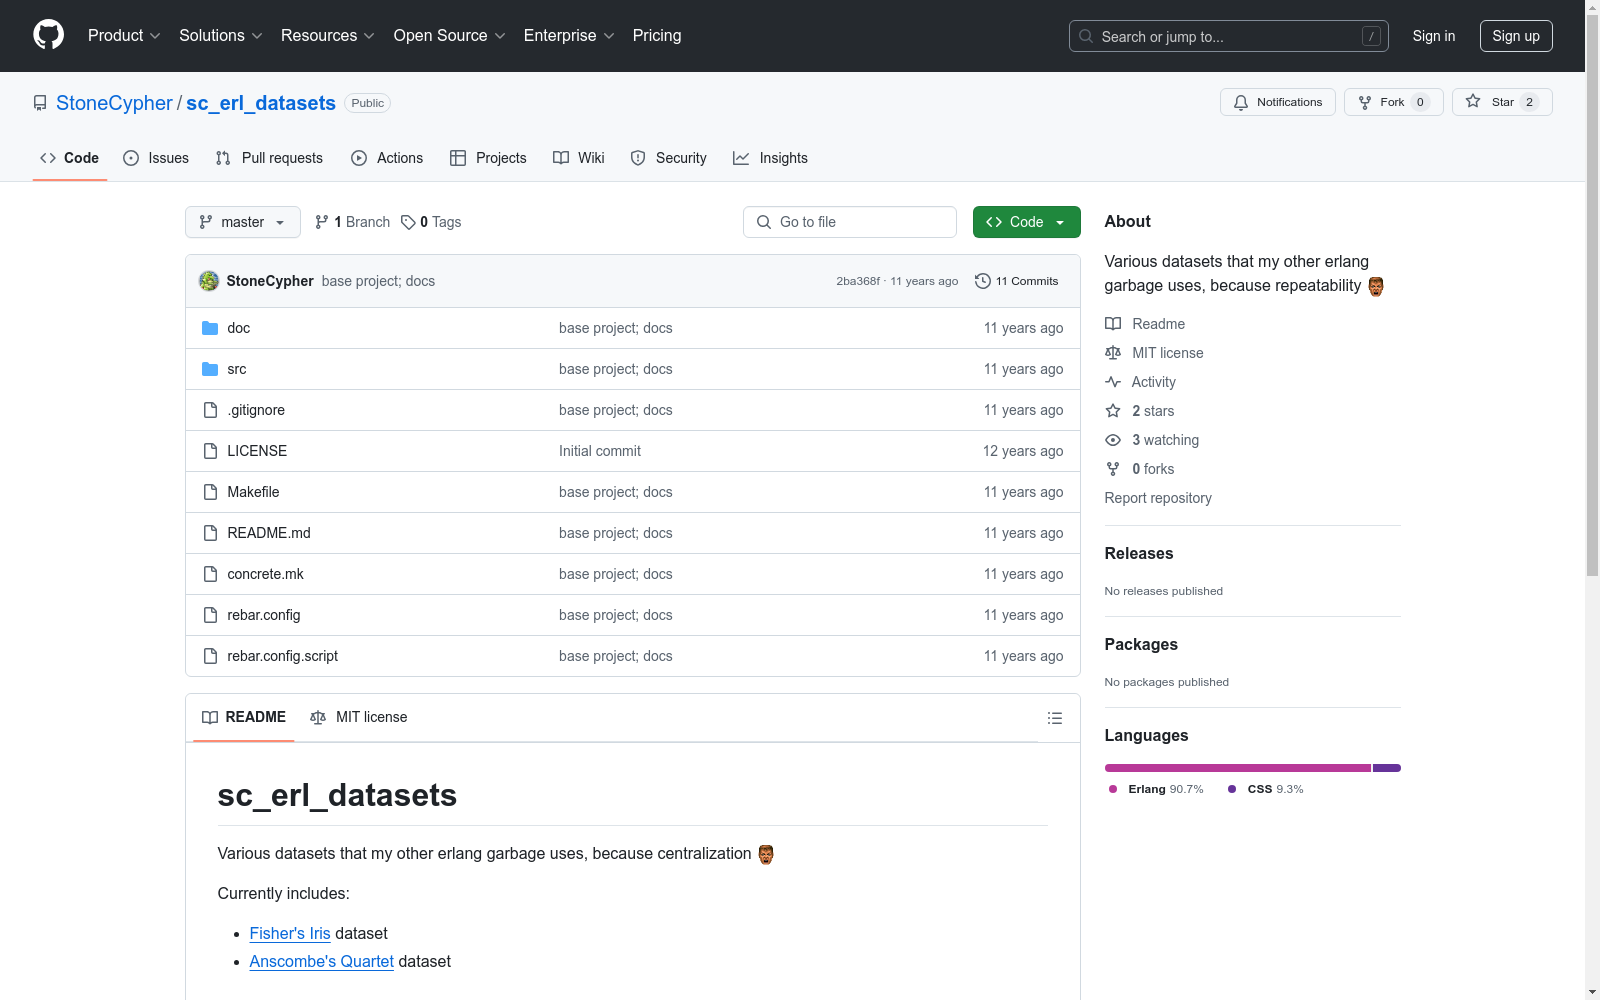This screenshot has width=1600, height=1000.
Task: Click the README.md file icon
Action: coord(210,533)
